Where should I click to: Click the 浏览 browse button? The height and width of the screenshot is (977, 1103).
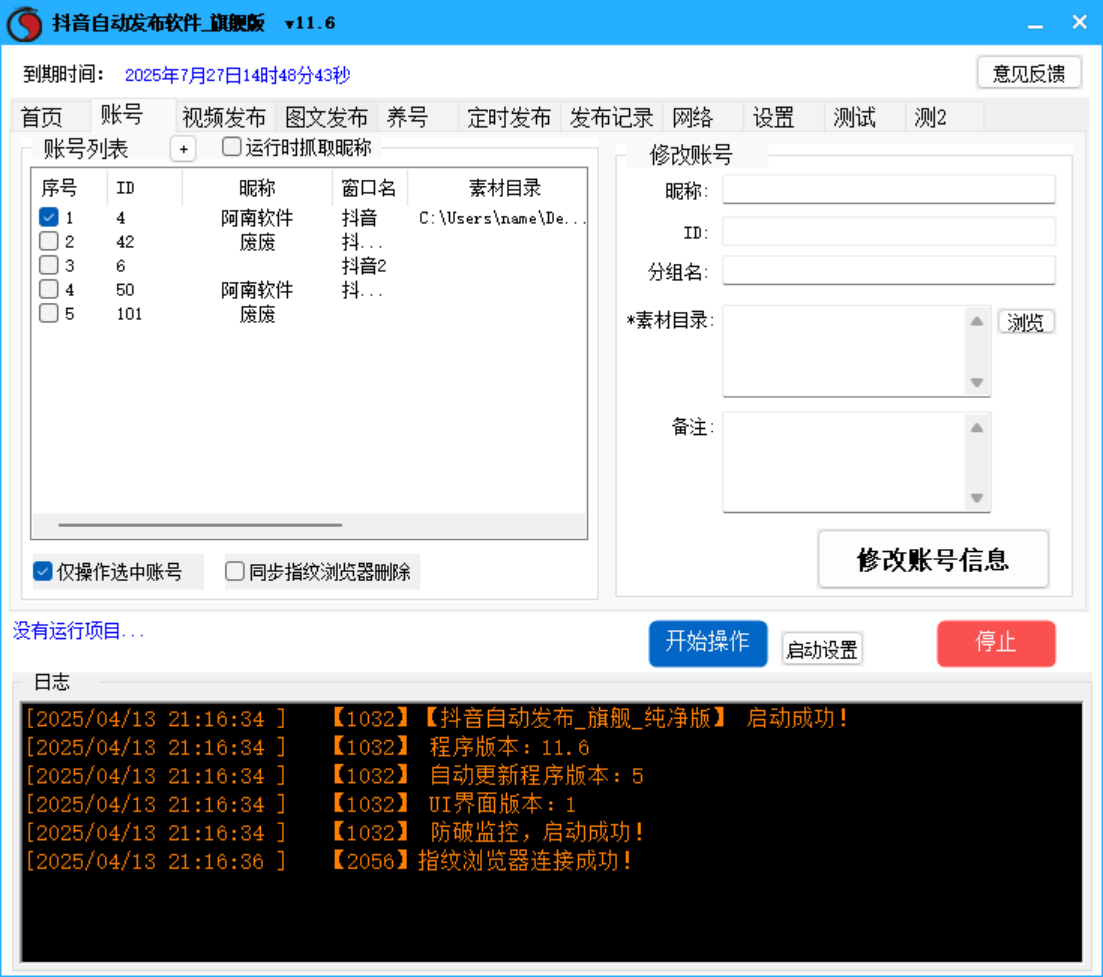point(1026,322)
